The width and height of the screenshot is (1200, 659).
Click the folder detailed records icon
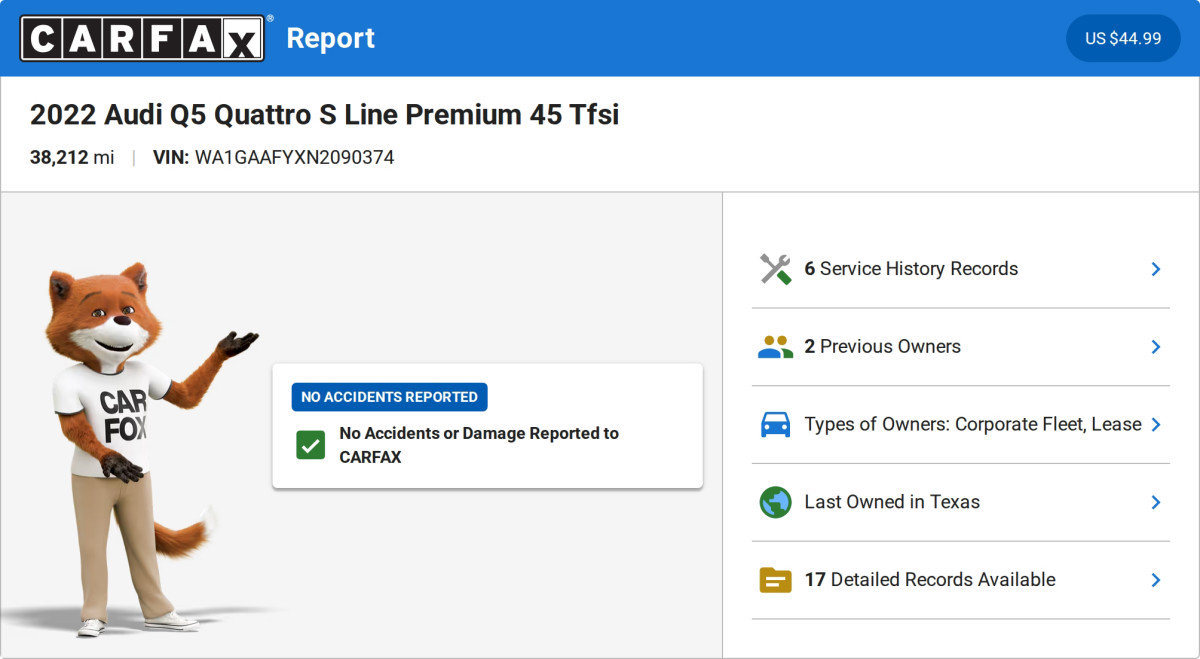click(x=775, y=580)
